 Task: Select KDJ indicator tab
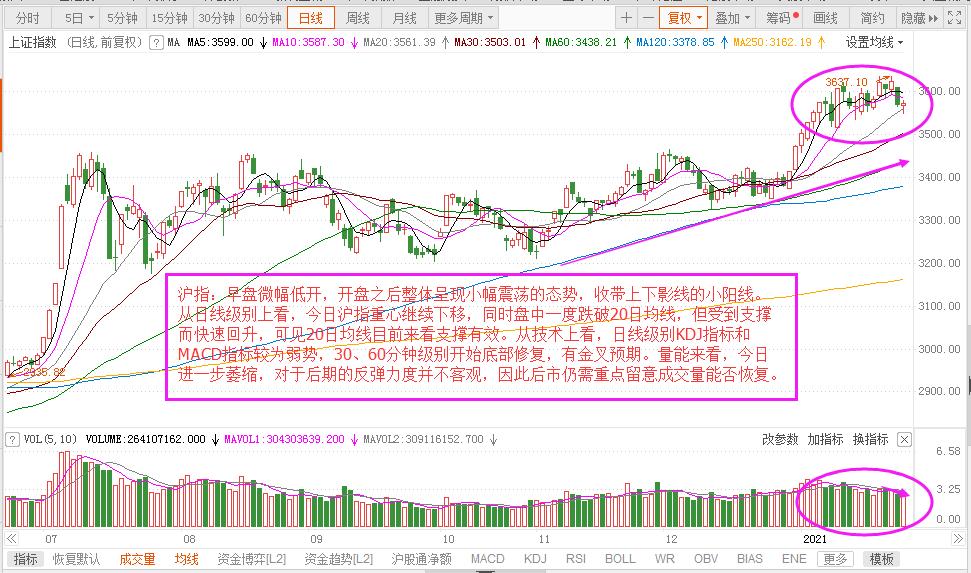click(x=535, y=559)
